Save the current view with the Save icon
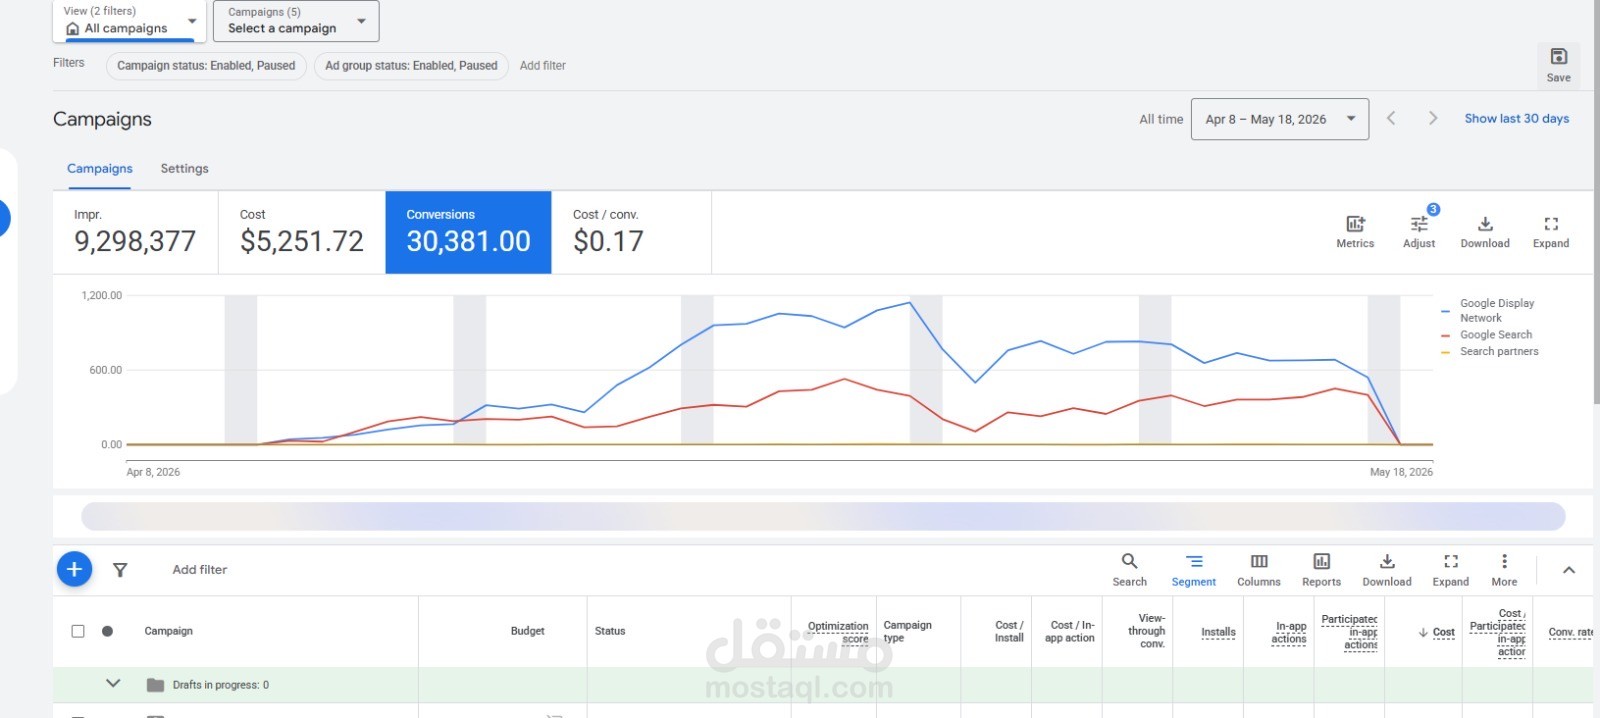Screen dimensions: 1600x718 click(1558, 64)
